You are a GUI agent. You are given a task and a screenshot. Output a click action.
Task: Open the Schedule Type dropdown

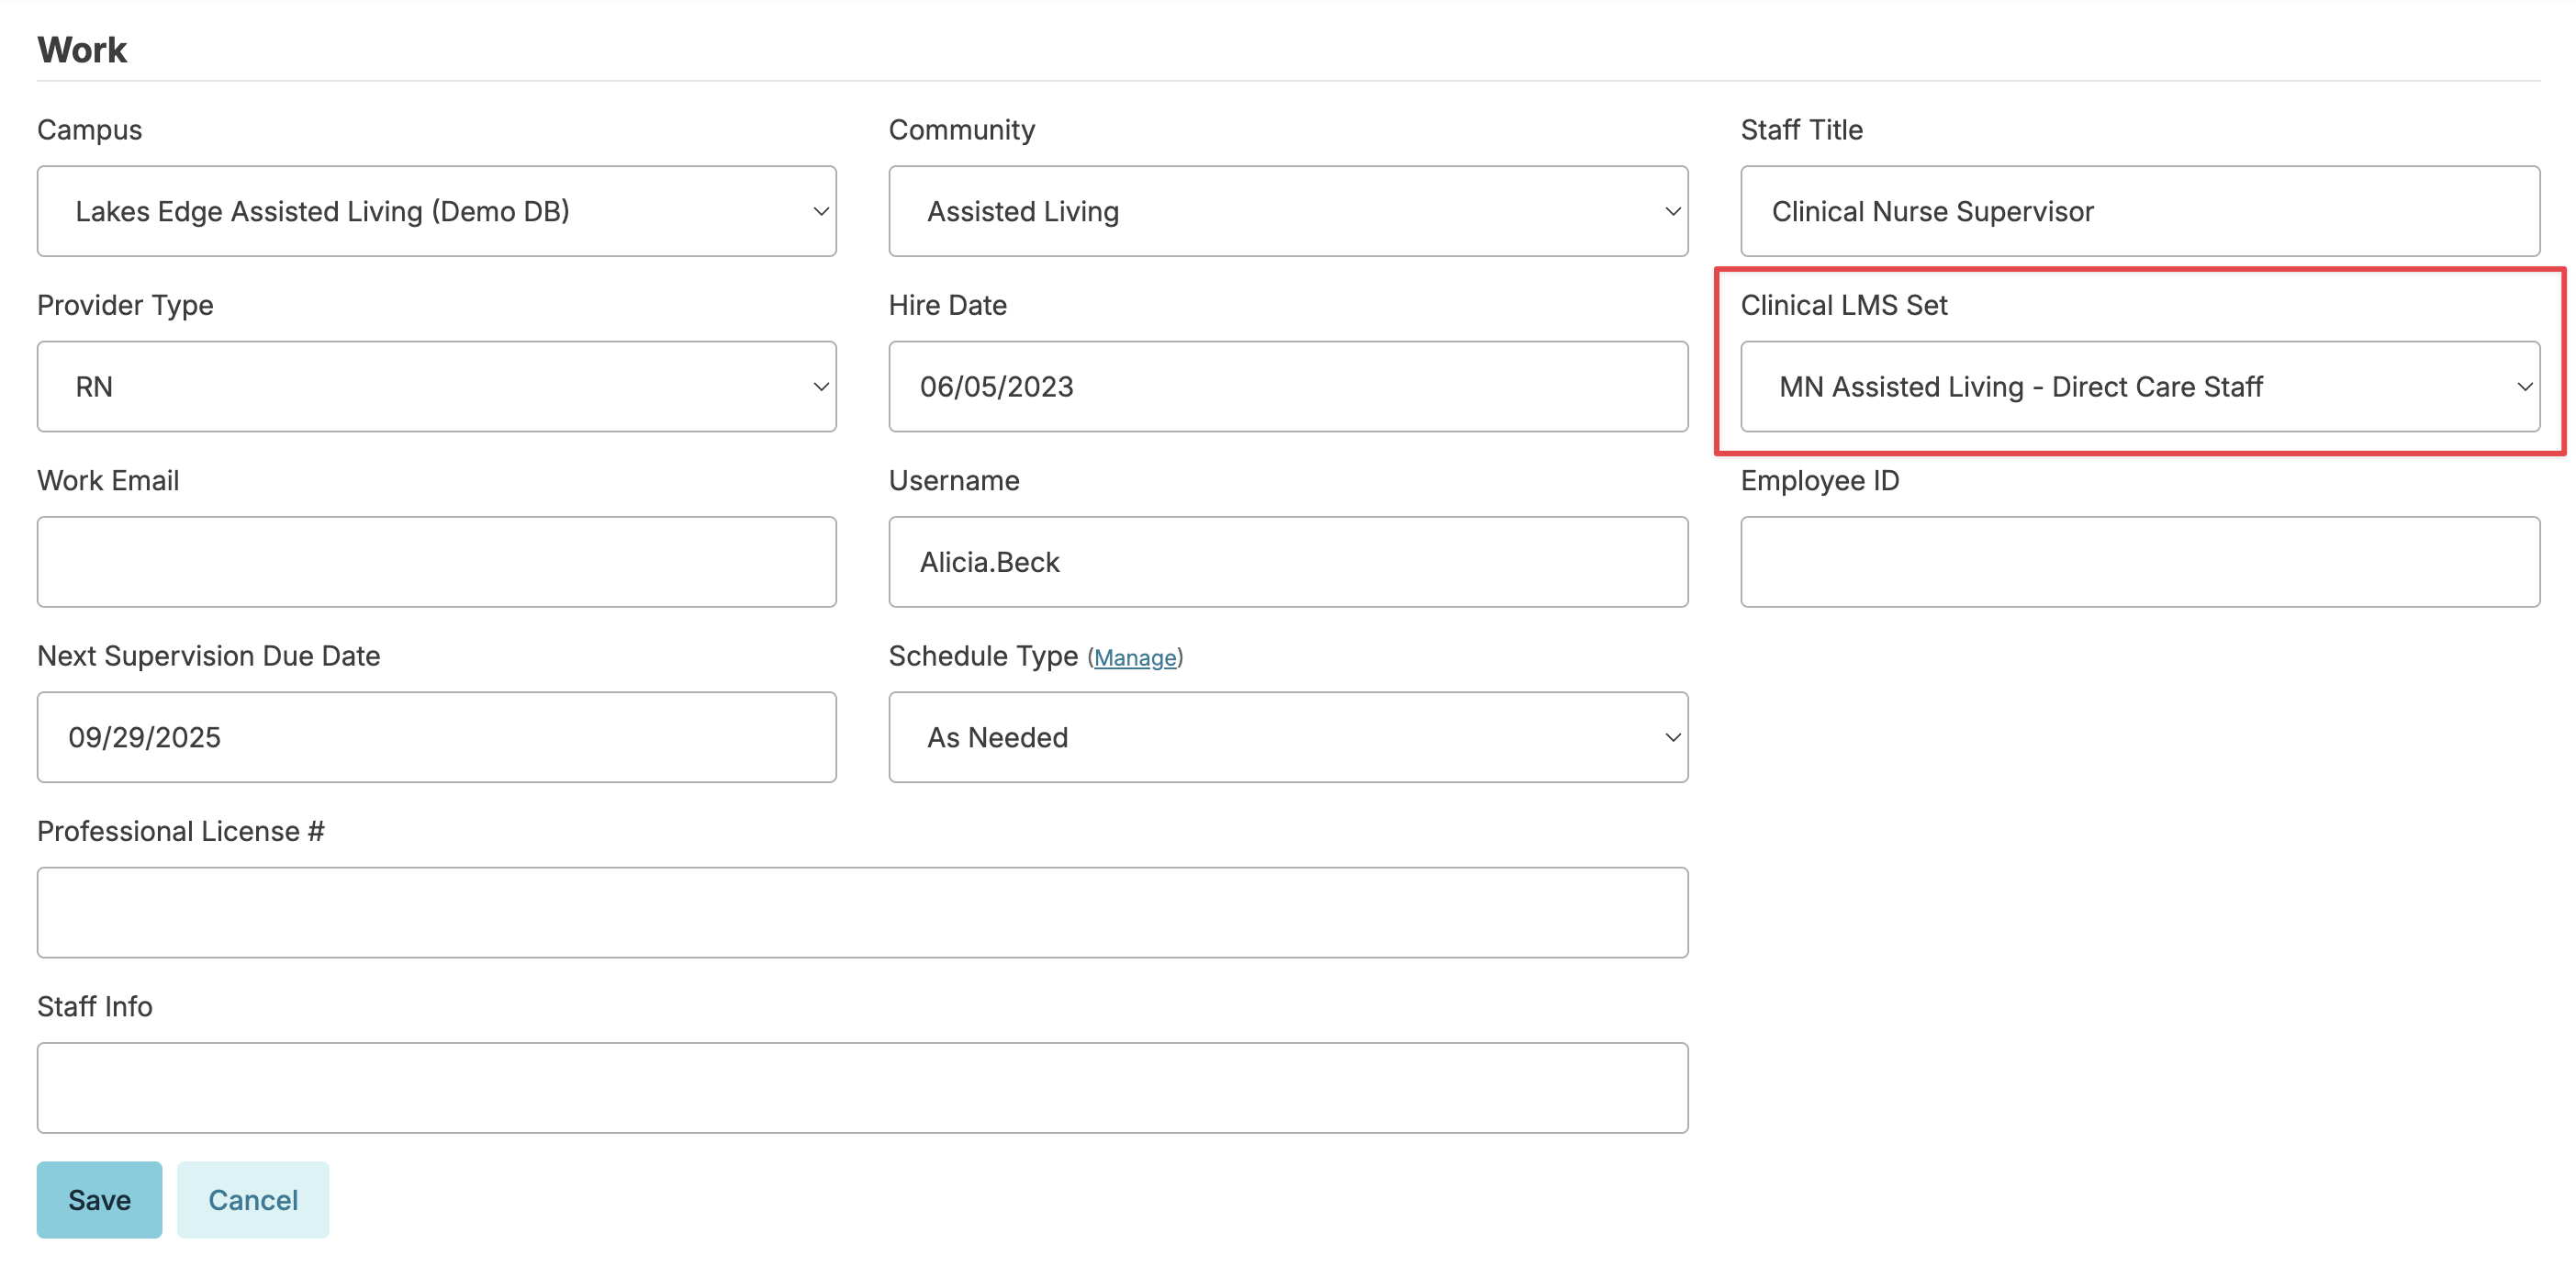click(1287, 737)
